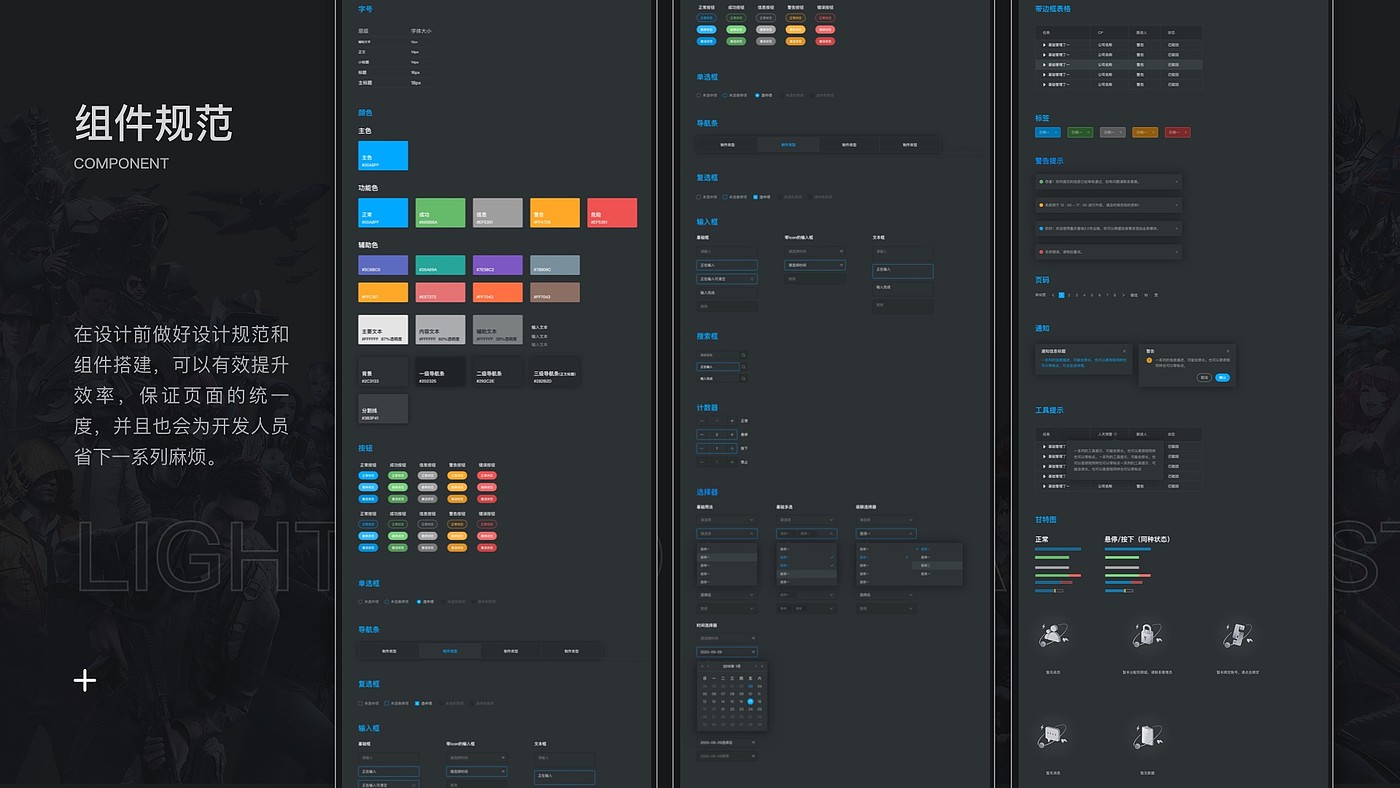Viewport: 1400px width, 788px height.
Task: Select 未选悬停态 radio button in middle artboard
Action: pos(726,95)
